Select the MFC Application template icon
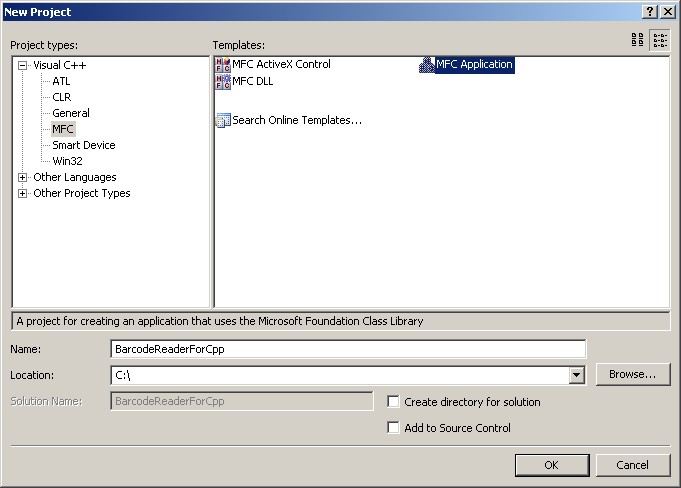Screen dimensions: 681x488 [x=427, y=65]
